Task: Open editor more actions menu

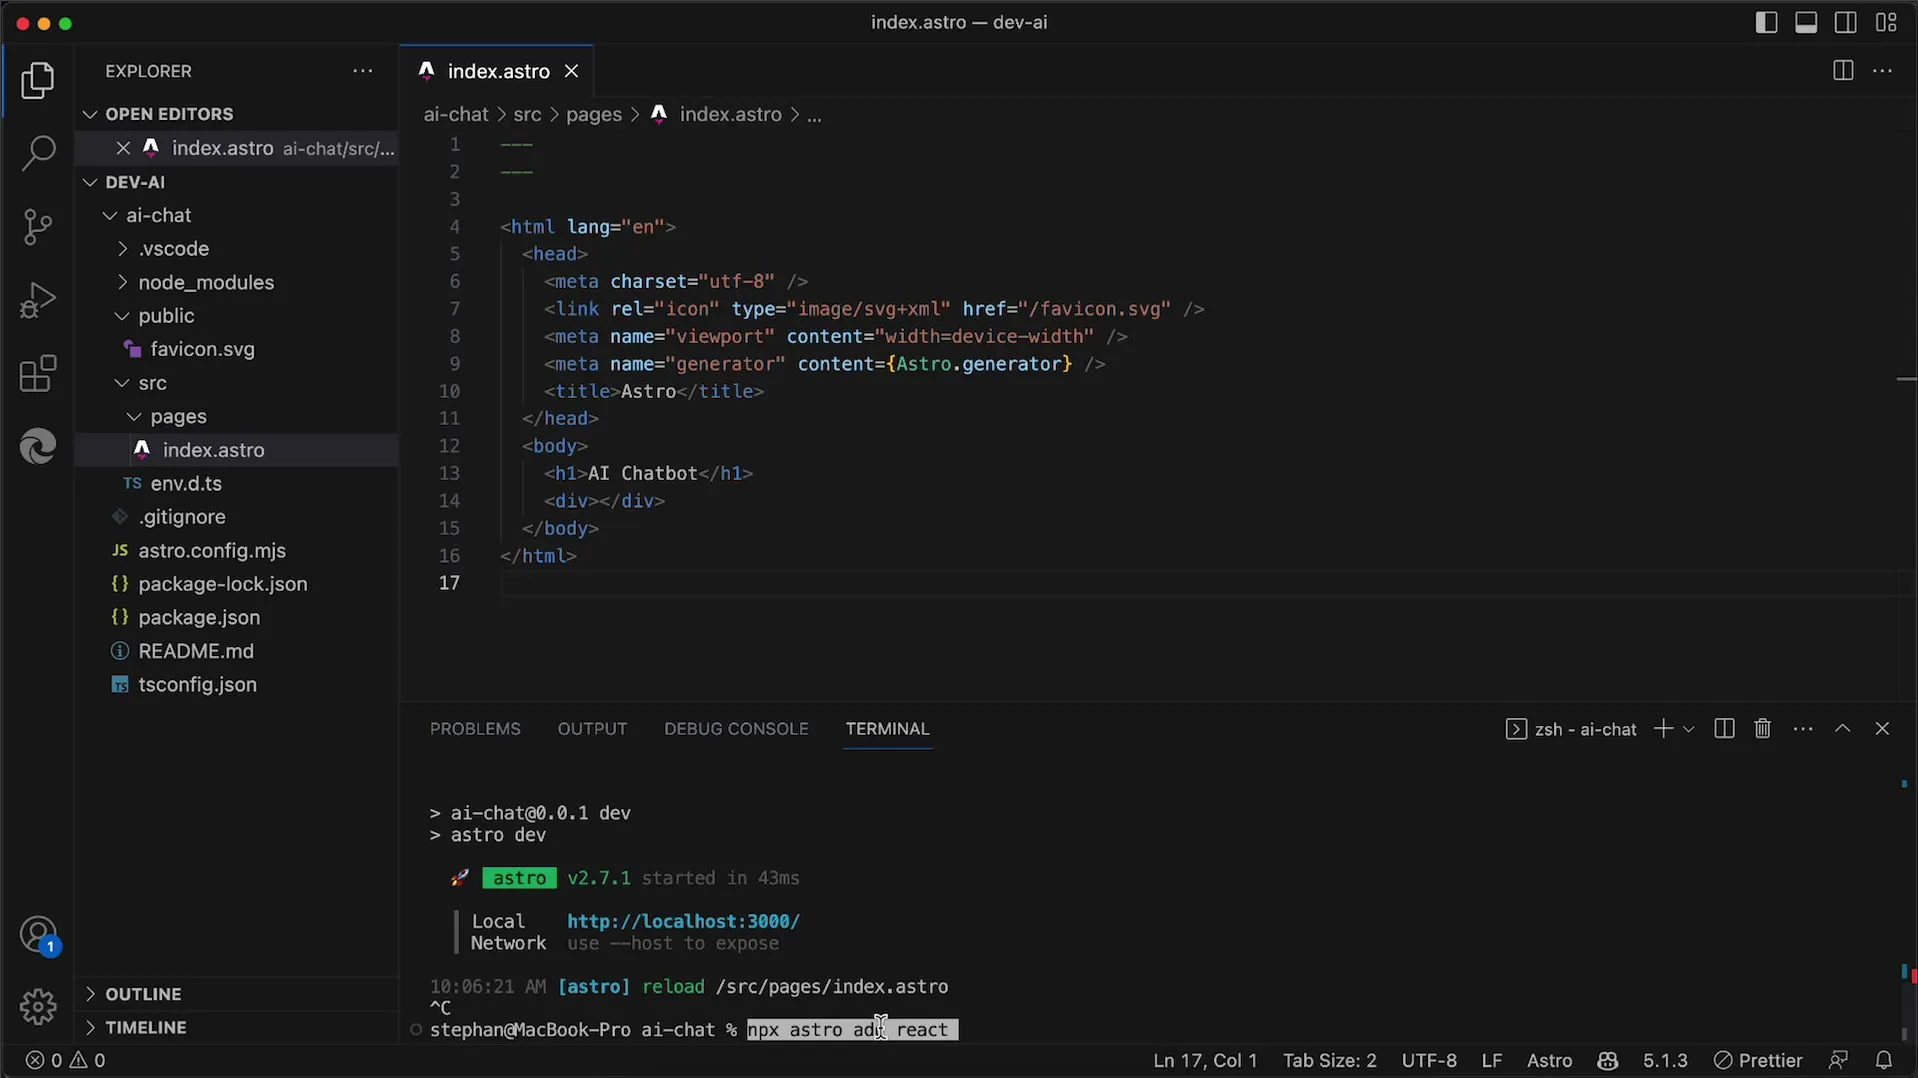Action: point(1882,71)
